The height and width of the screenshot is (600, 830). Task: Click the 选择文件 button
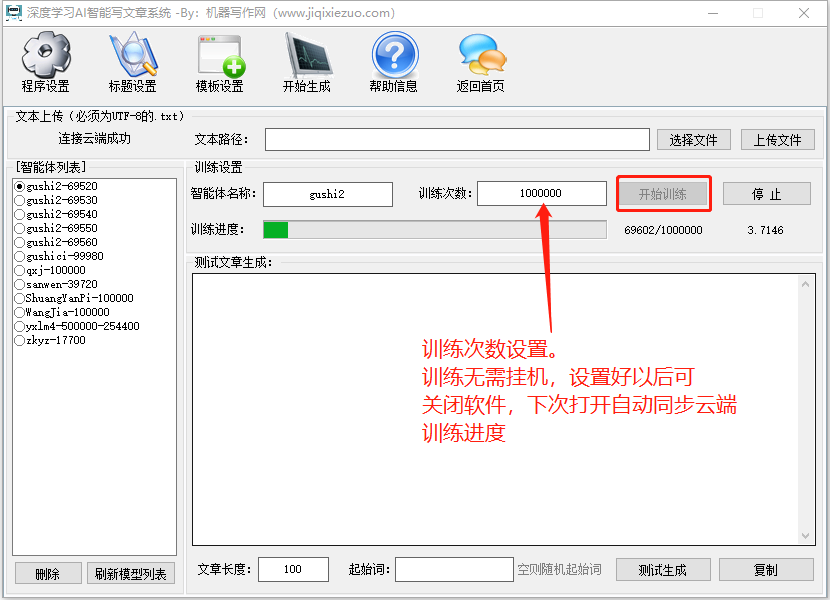tap(693, 140)
